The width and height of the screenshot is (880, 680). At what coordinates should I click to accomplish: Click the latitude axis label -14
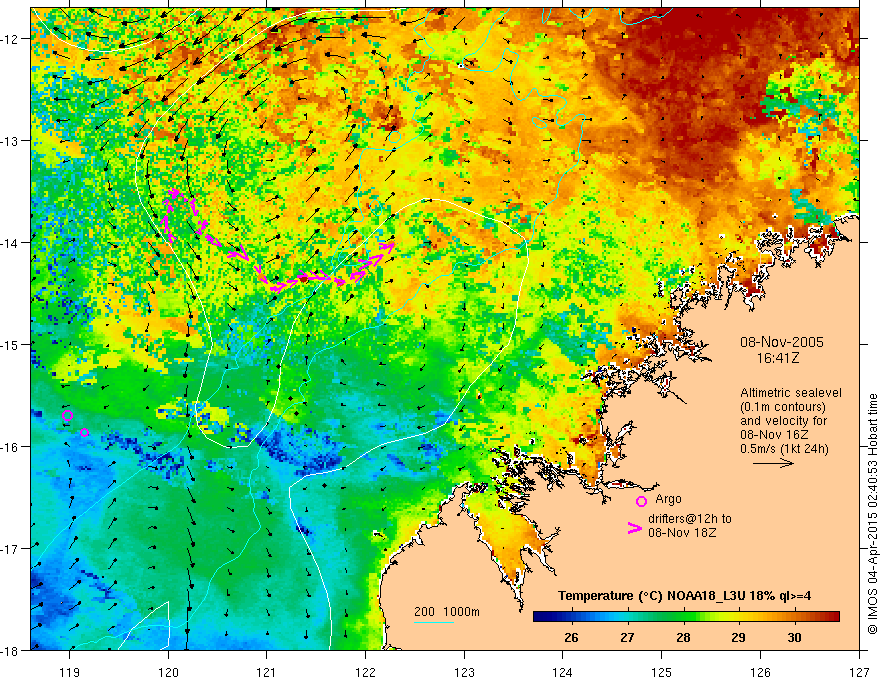(10, 243)
